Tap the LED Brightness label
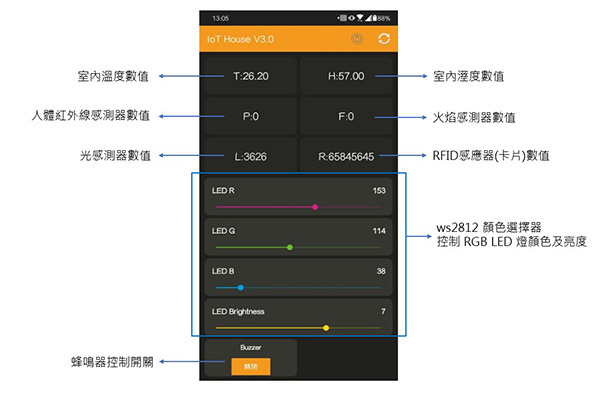The width and height of the screenshot is (600, 400). [238, 312]
